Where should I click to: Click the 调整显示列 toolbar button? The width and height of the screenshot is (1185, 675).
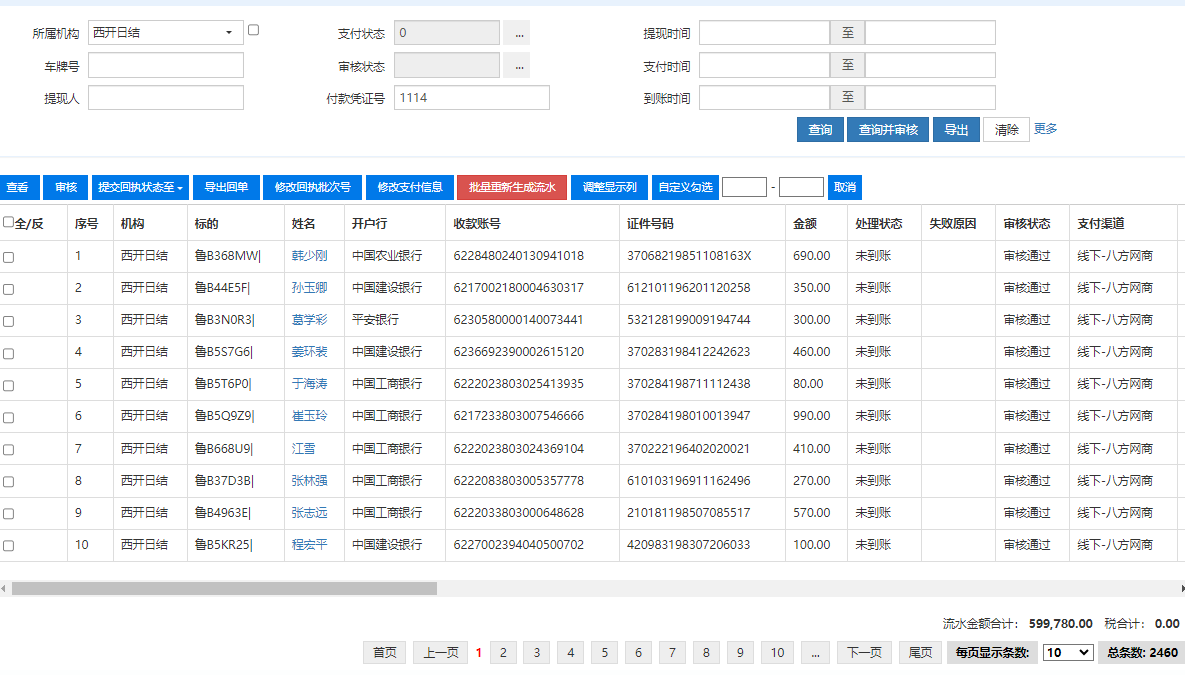(610, 187)
